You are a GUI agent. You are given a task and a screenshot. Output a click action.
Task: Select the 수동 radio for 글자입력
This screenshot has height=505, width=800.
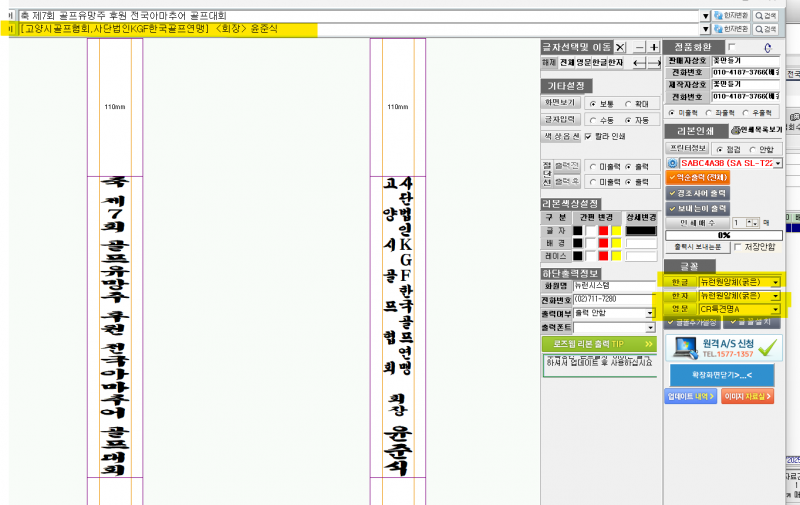coord(593,120)
